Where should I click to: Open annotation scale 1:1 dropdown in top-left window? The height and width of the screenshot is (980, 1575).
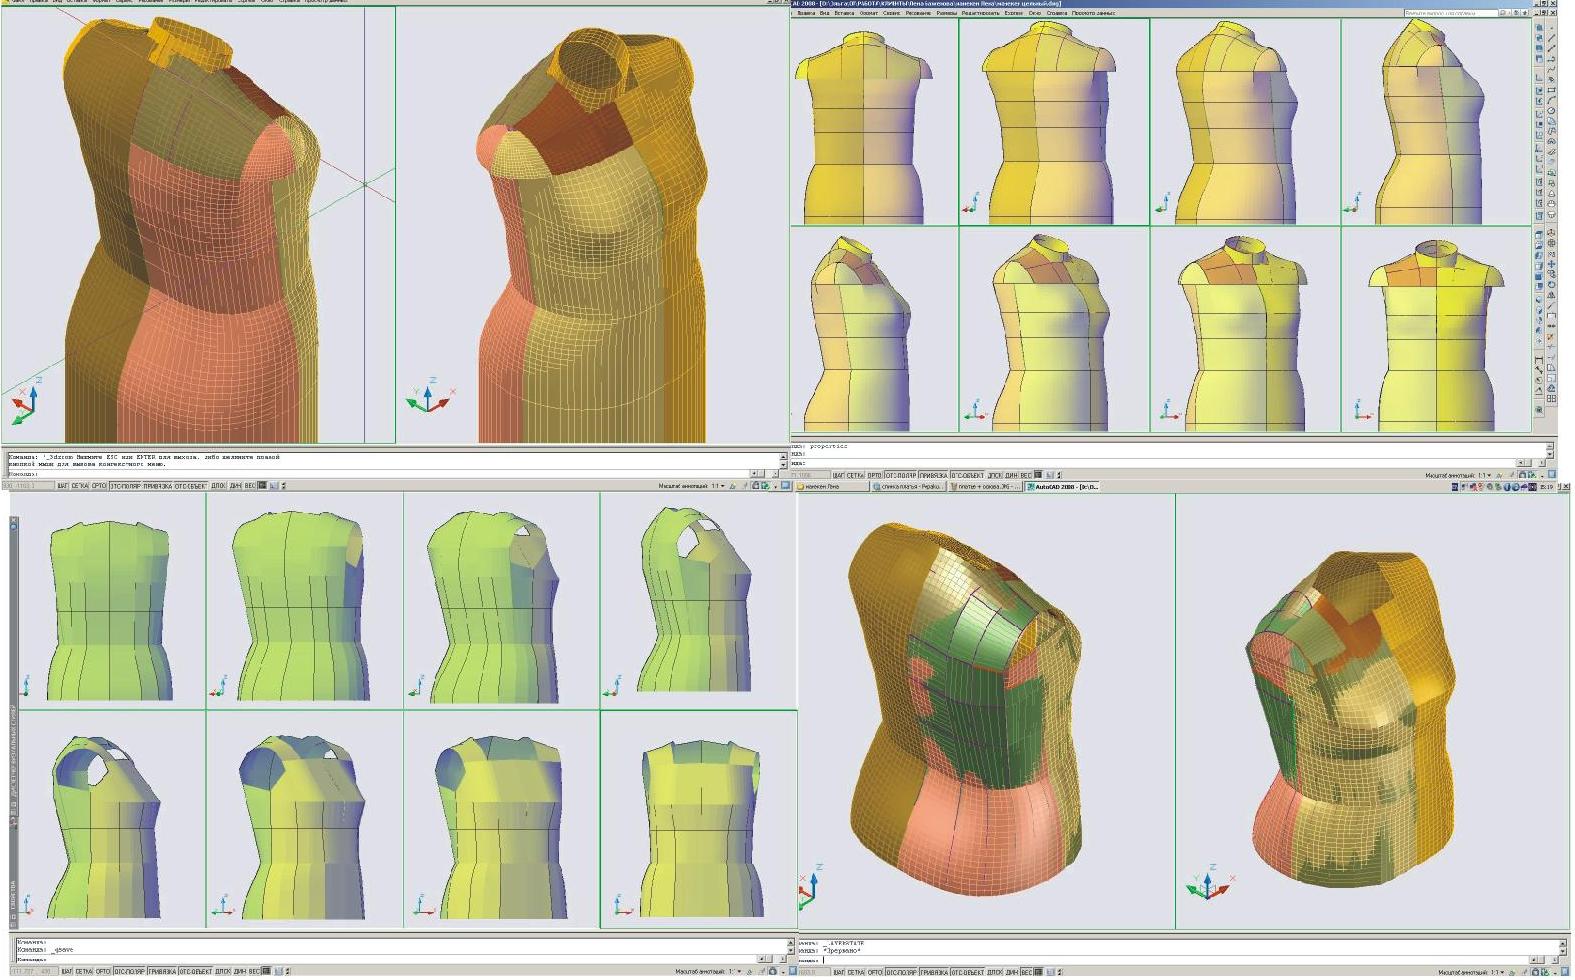[x=717, y=486]
